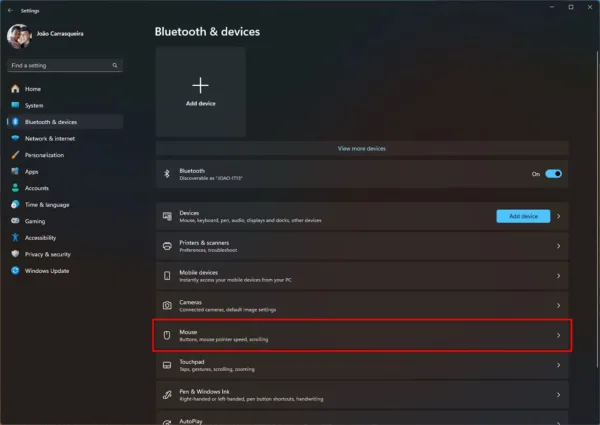The height and width of the screenshot is (425, 600).
Task: Click the Home house icon in sidebar
Action: (15, 89)
